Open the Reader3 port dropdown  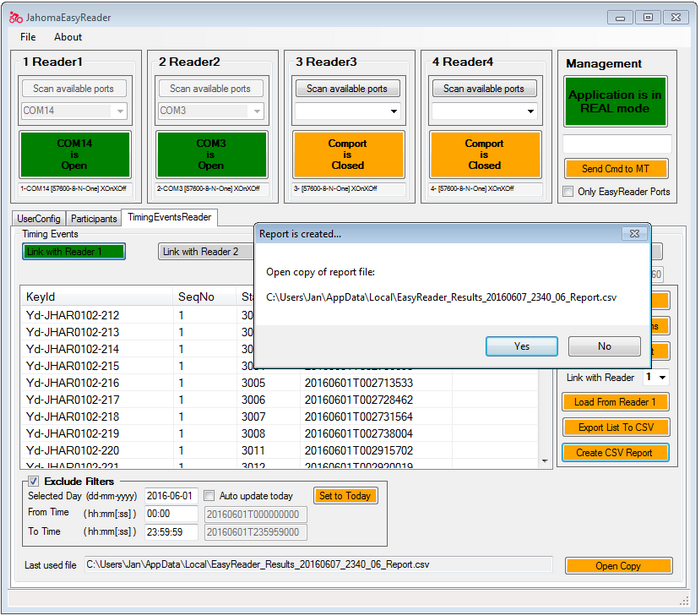(x=393, y=111)
